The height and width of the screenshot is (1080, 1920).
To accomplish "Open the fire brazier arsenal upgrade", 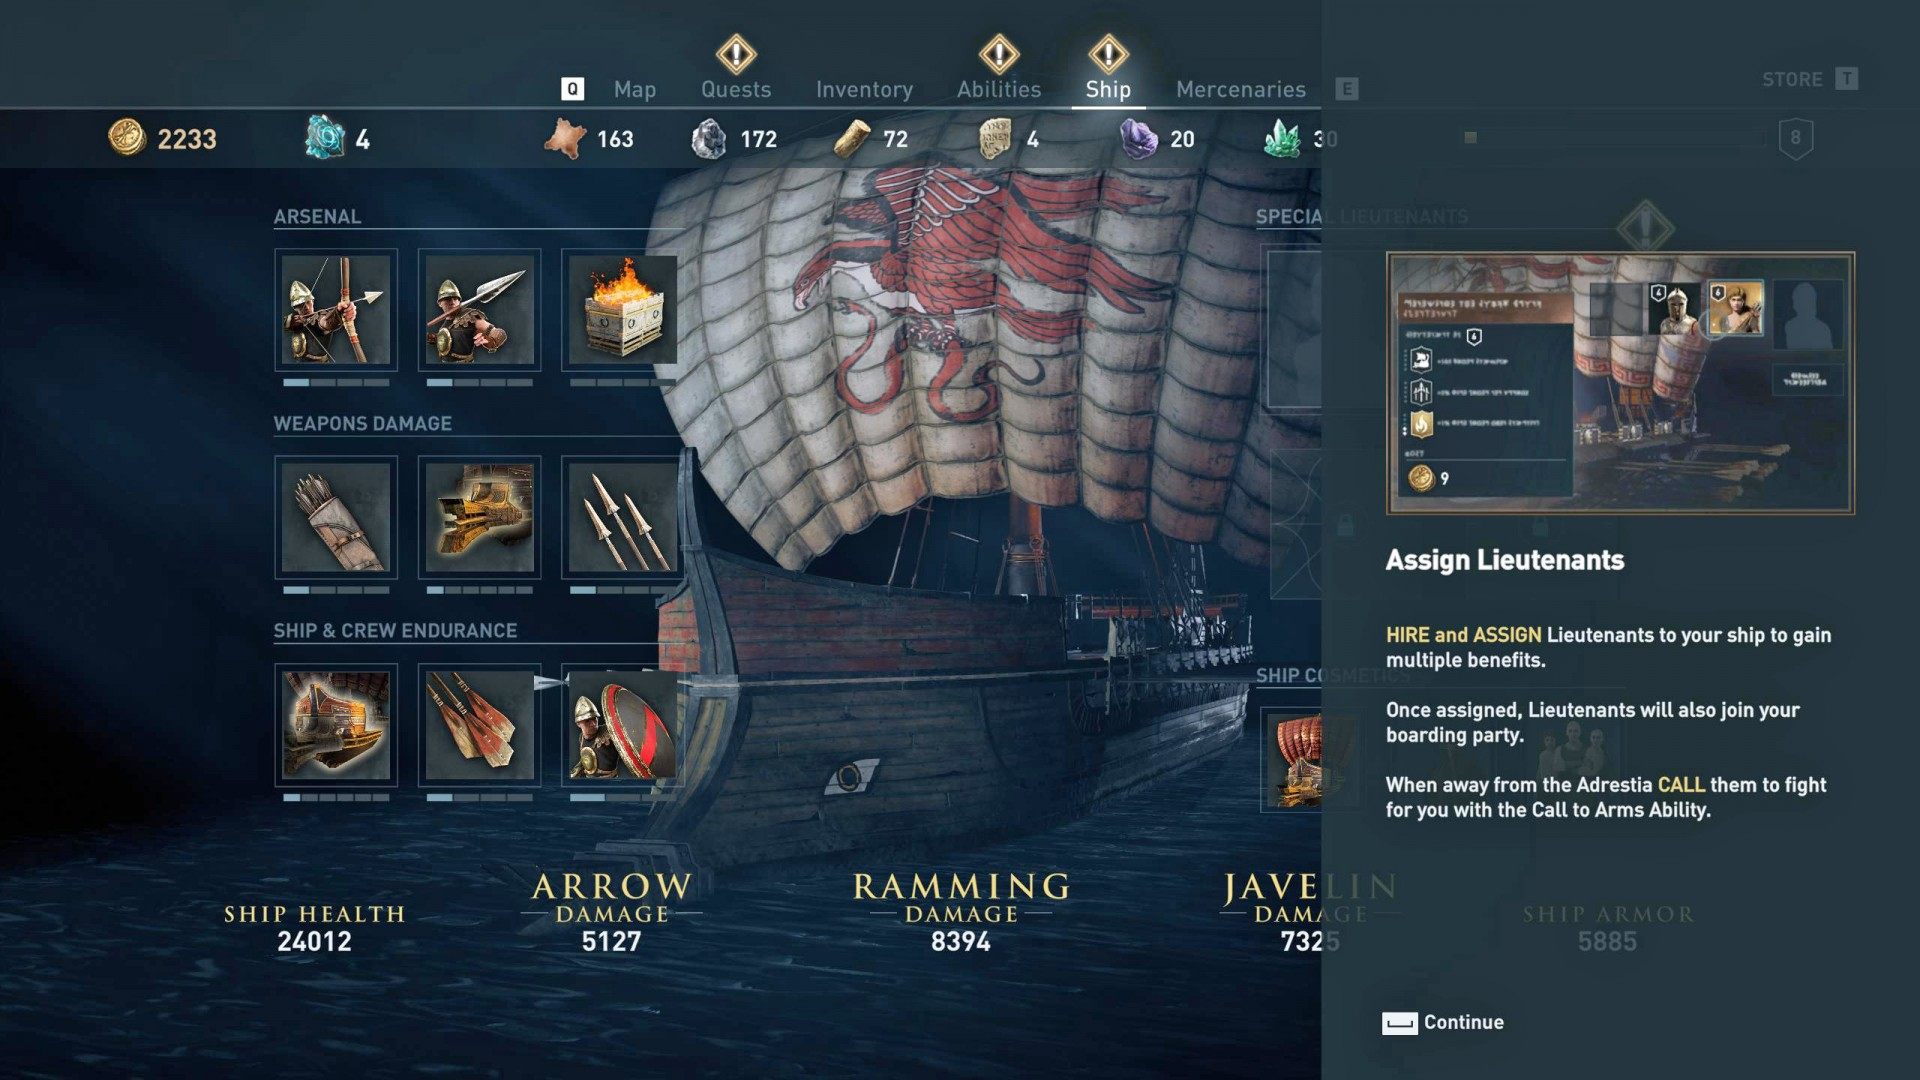I will click(622, 309).
